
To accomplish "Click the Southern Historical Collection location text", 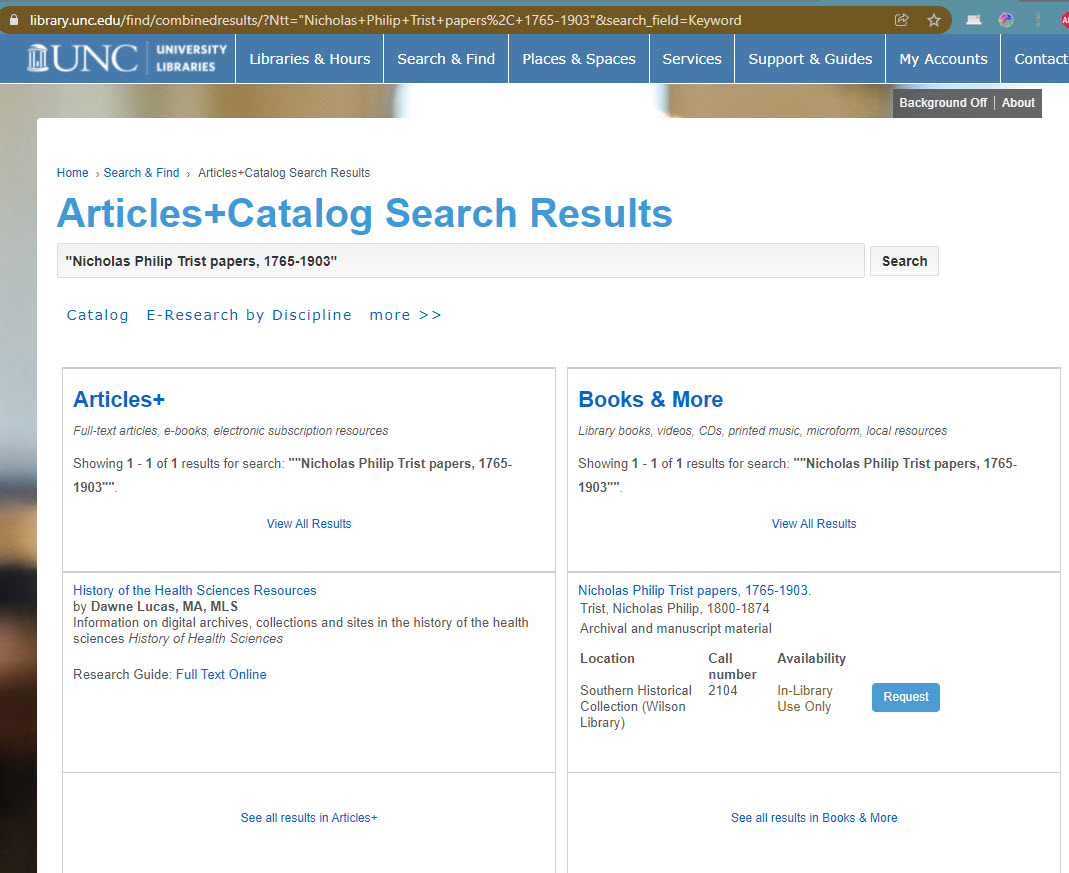I will pyautogui.click(x=635, y=706).
